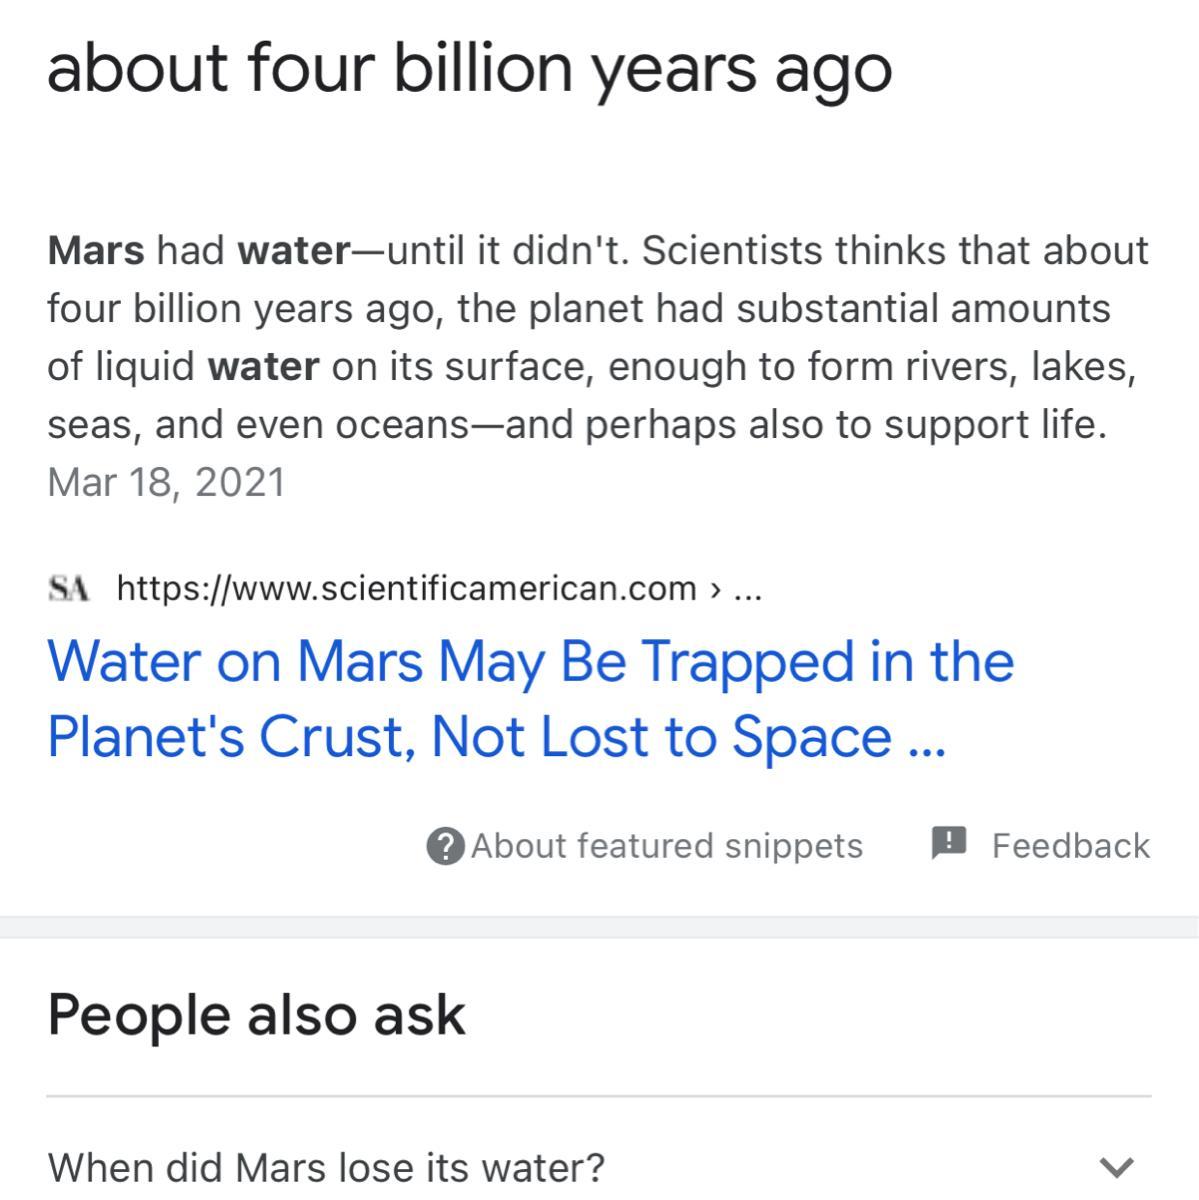1199x1200 pixels.
Task: Click the "Mar 18, 2021" date
Action: click(x=166, y=482)
